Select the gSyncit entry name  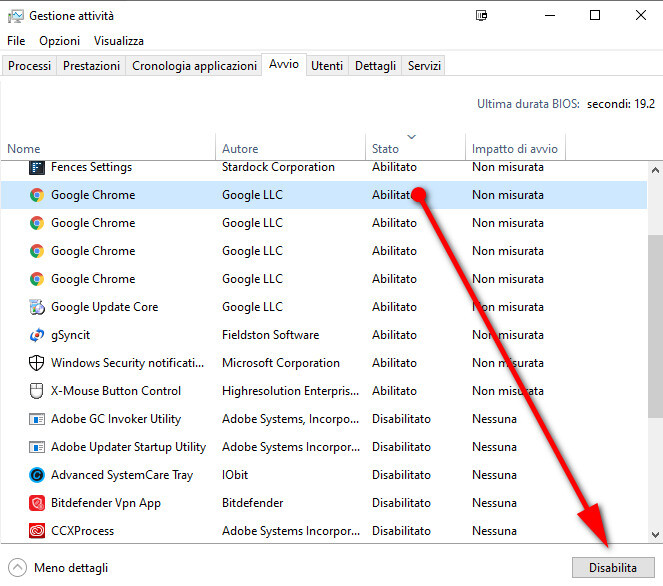click(x=70, y=335)
